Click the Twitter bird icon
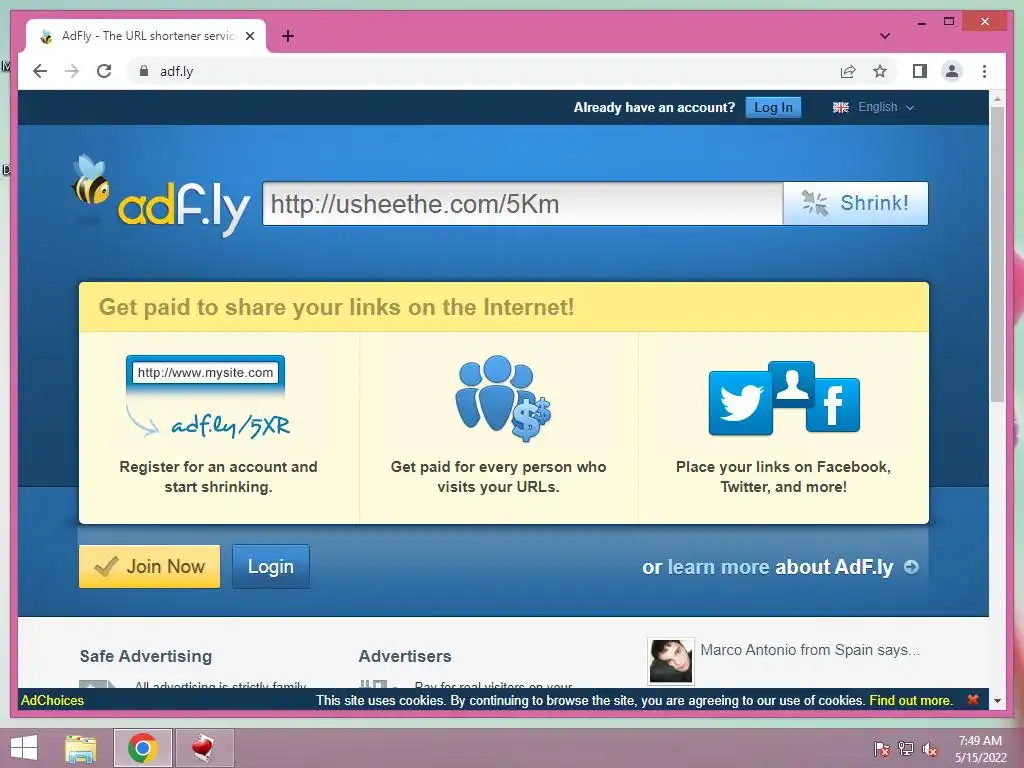1024x768 pixels. pos(741,403)
